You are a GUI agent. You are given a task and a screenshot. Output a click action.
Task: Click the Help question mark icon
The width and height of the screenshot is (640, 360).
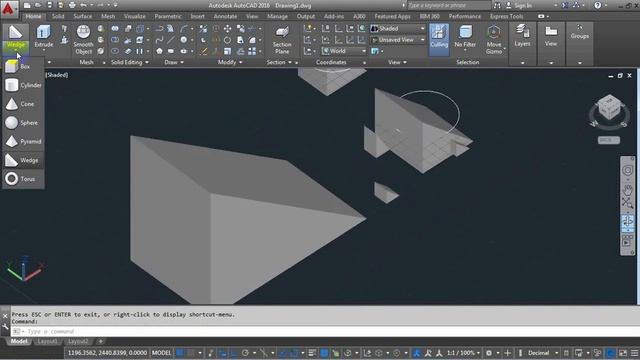click(598, 5)
